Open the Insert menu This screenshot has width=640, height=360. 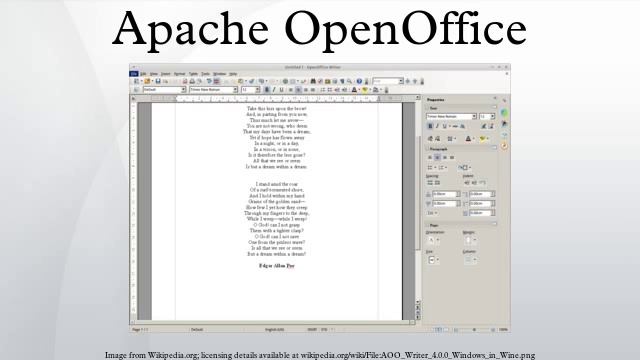pyautogui.click(x=165, y=74)
